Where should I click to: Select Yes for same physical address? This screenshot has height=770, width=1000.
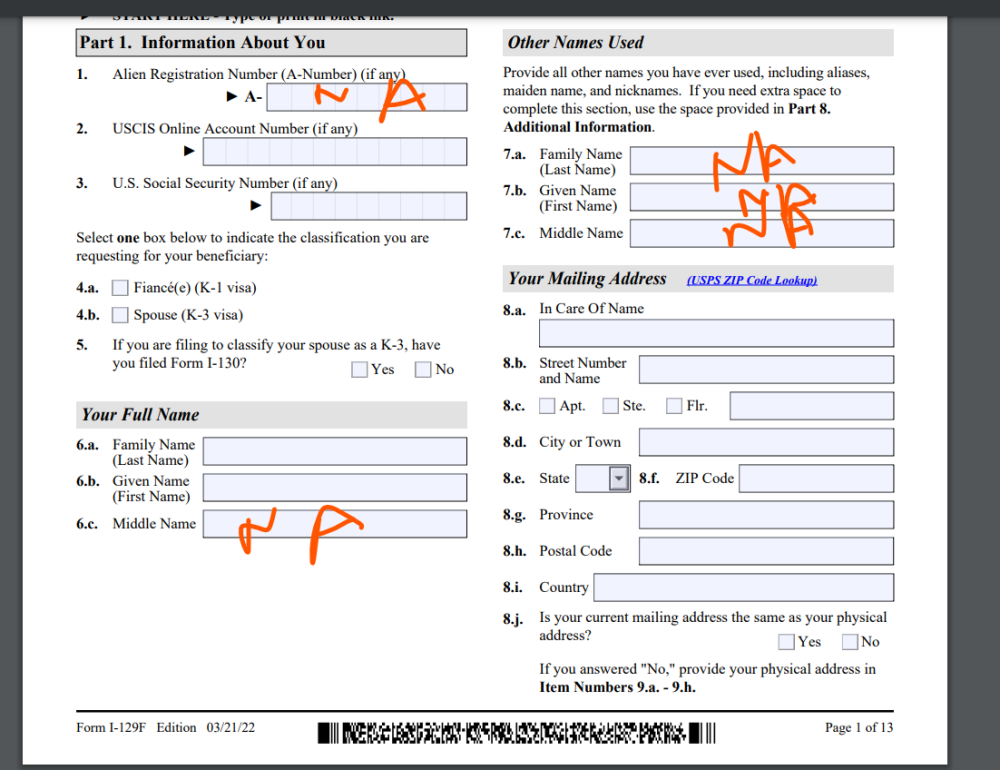tap(786, 642)
